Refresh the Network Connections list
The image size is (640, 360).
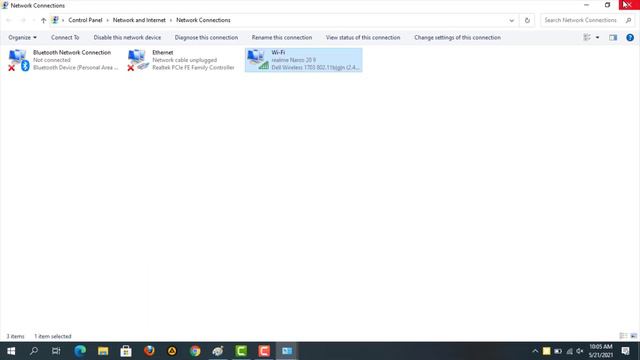click(x=527, y=20)
